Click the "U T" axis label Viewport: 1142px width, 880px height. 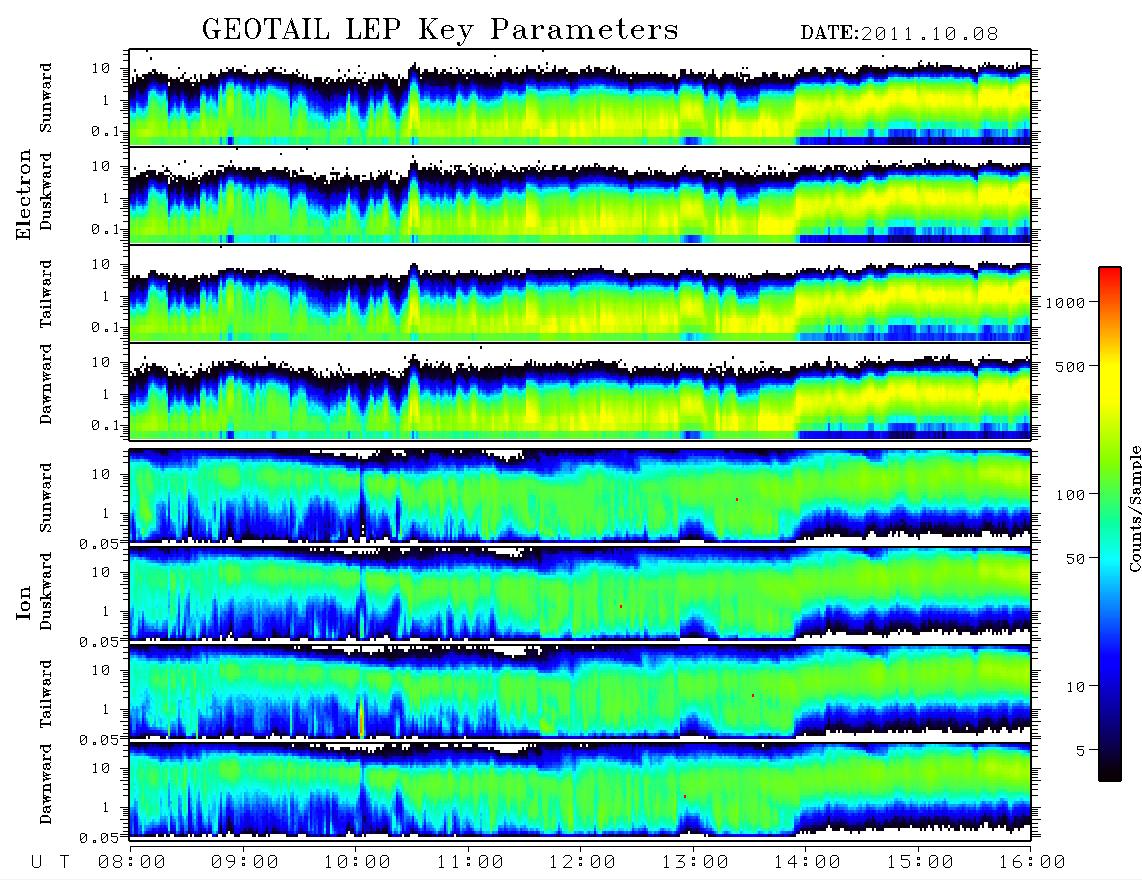tap(50, 863)
